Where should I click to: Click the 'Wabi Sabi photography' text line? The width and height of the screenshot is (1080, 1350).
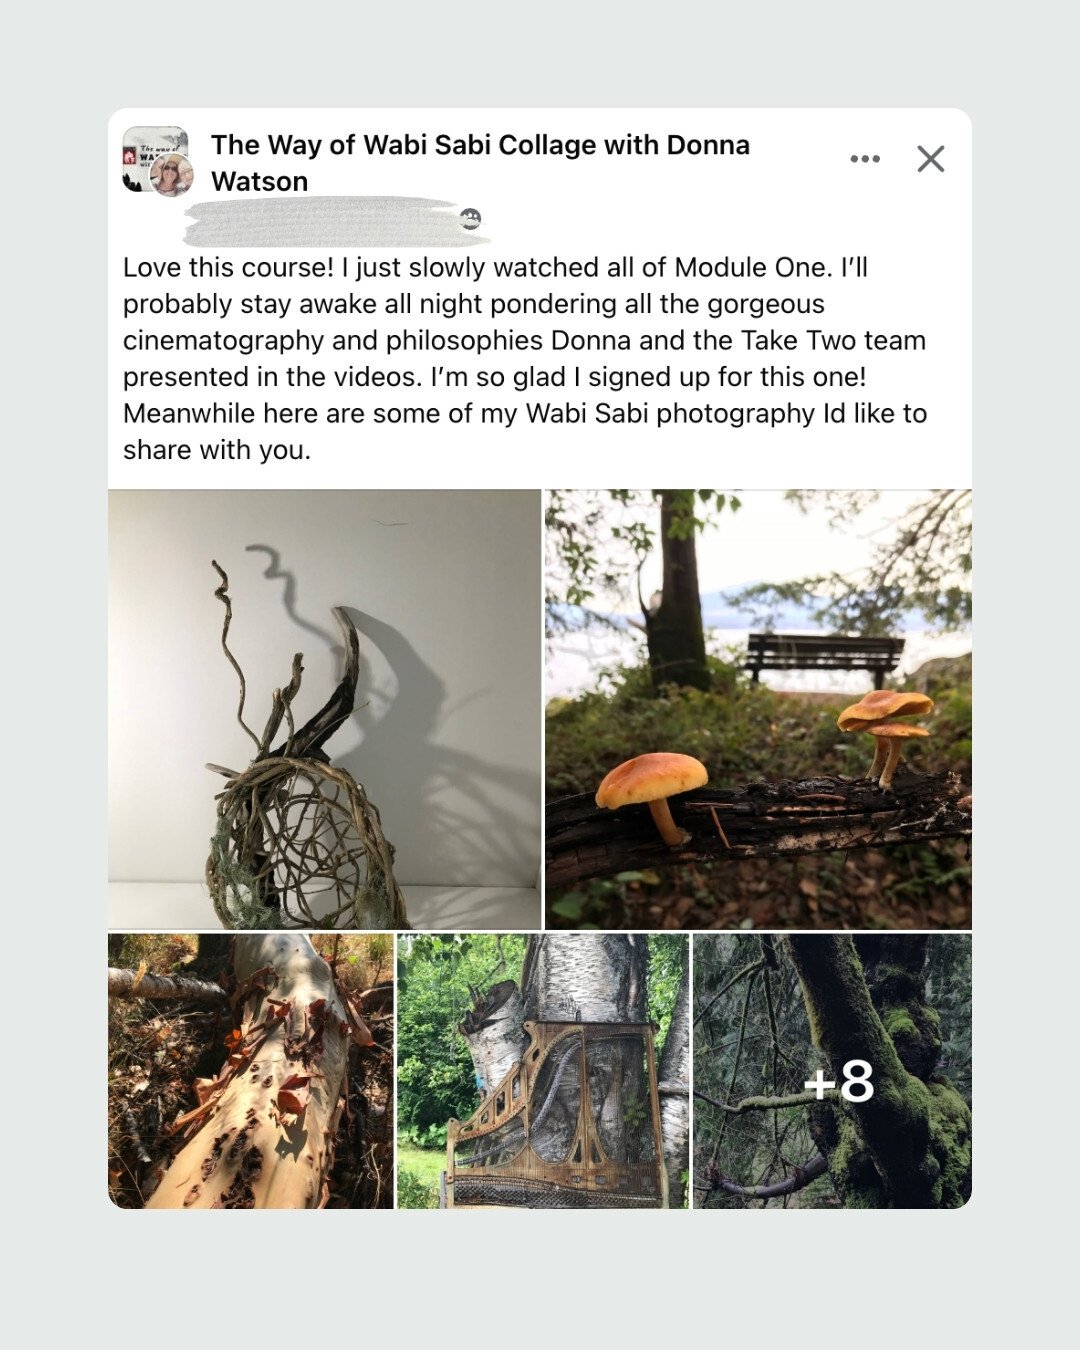(525, 413)
